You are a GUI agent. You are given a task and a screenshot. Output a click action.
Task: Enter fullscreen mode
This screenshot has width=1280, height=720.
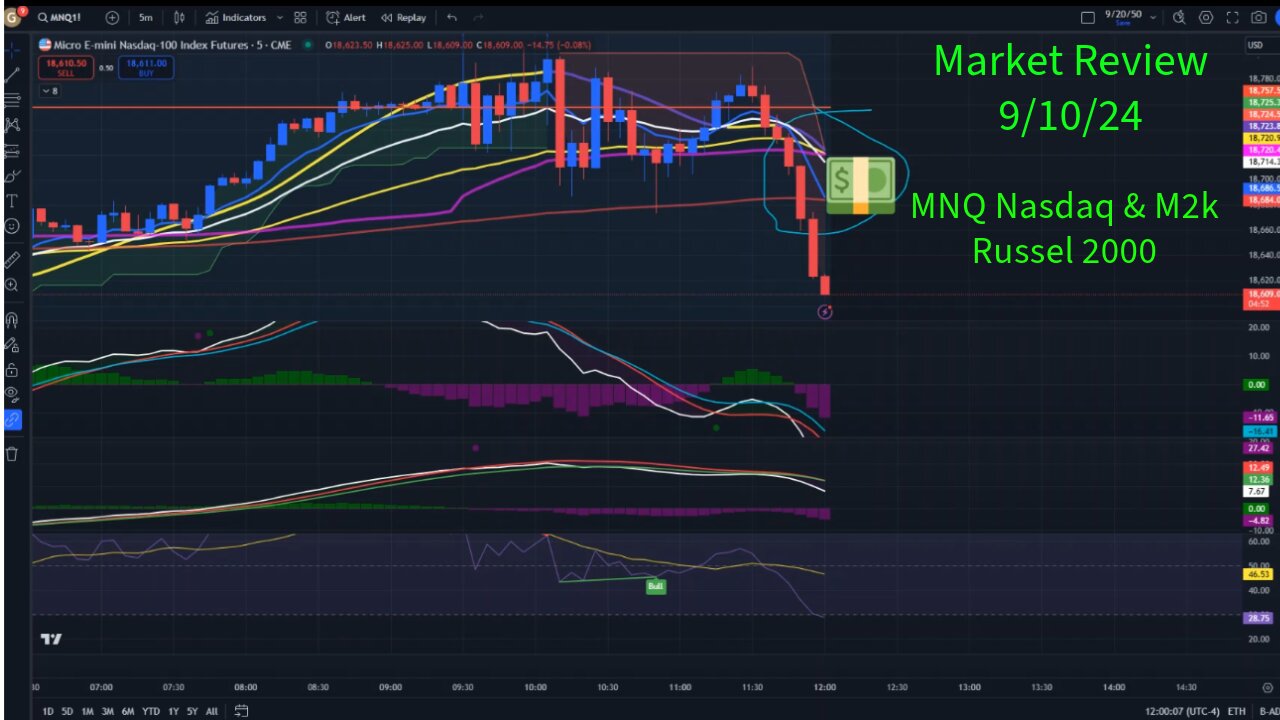(x=1232, y=17)
